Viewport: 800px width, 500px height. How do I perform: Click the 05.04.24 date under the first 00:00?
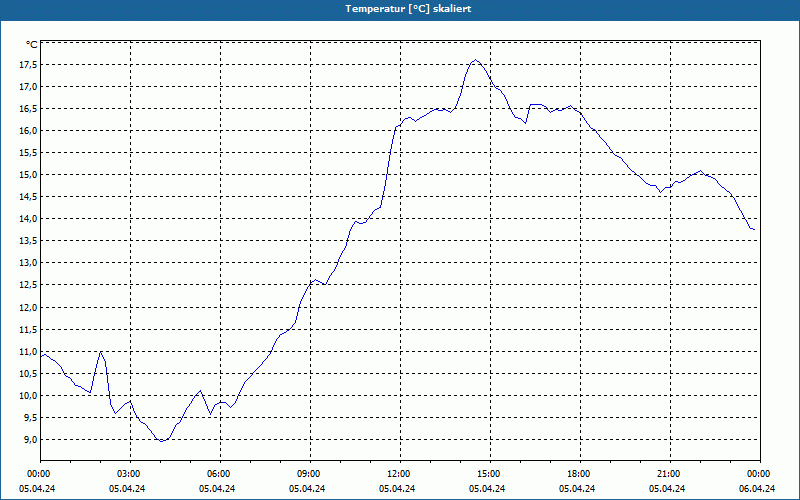click(x=37, y=488)
